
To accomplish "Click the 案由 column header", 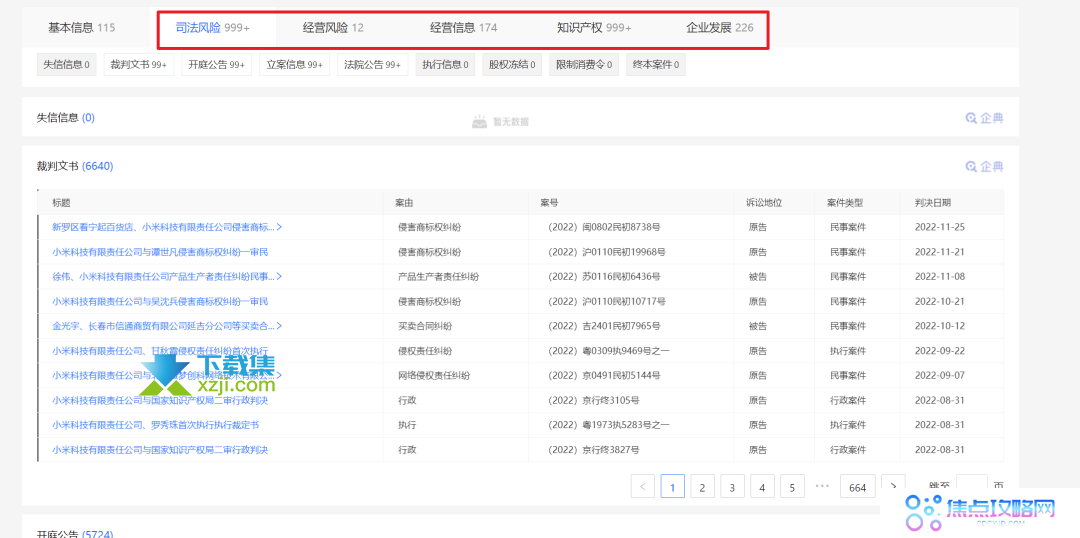I will (x=404, y=203).
